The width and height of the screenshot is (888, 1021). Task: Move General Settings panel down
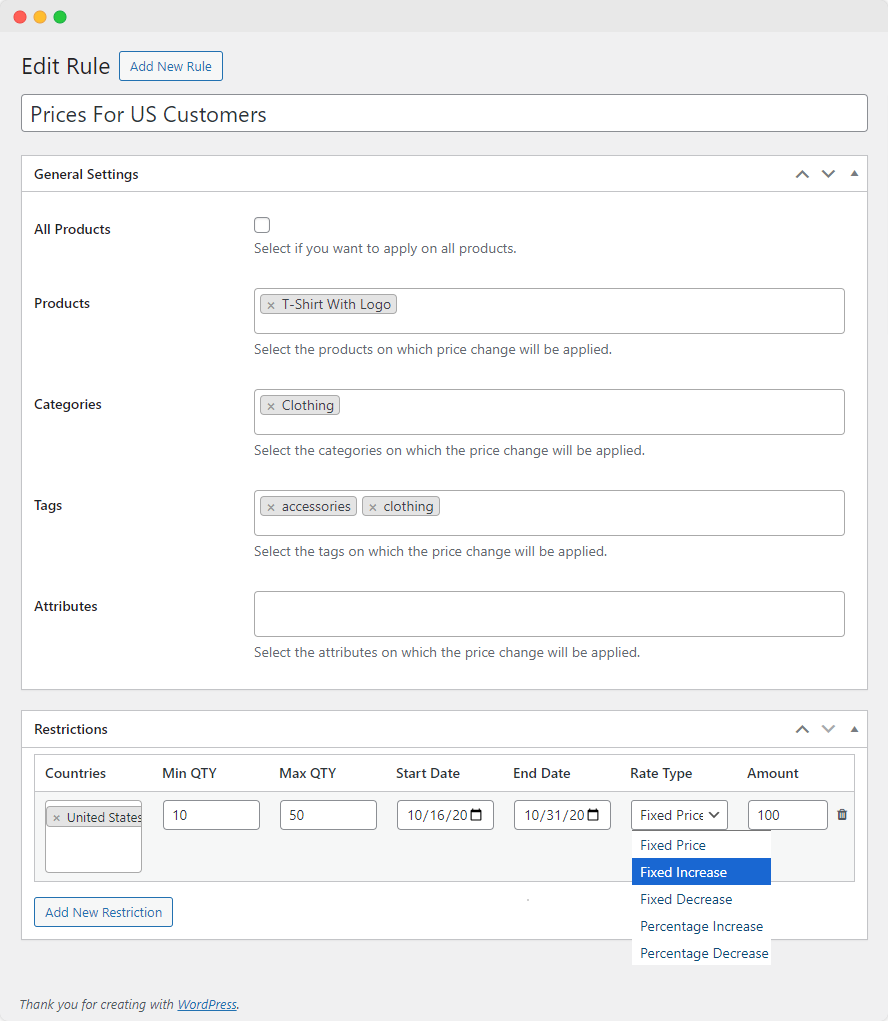click(828, 174)
